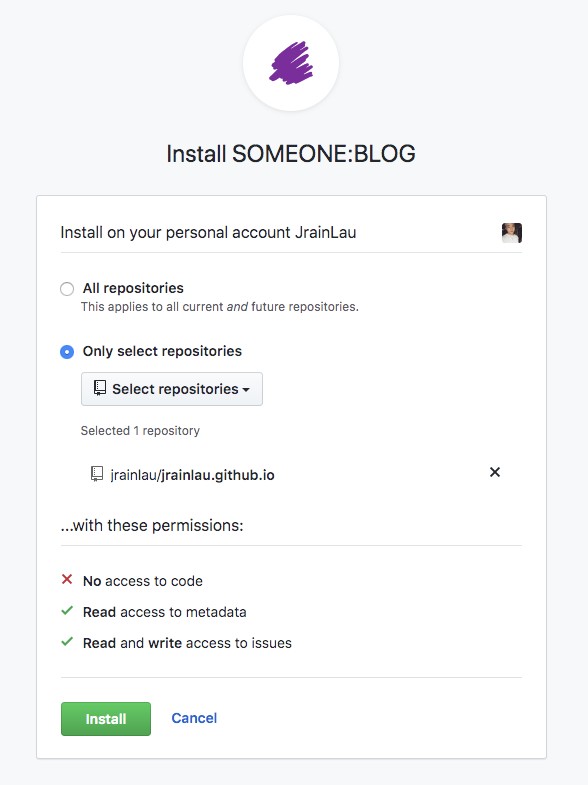This screenshot has width=588, height=785.
Task: Open the Select repositories dropdown
Action: tap(172, 389)
